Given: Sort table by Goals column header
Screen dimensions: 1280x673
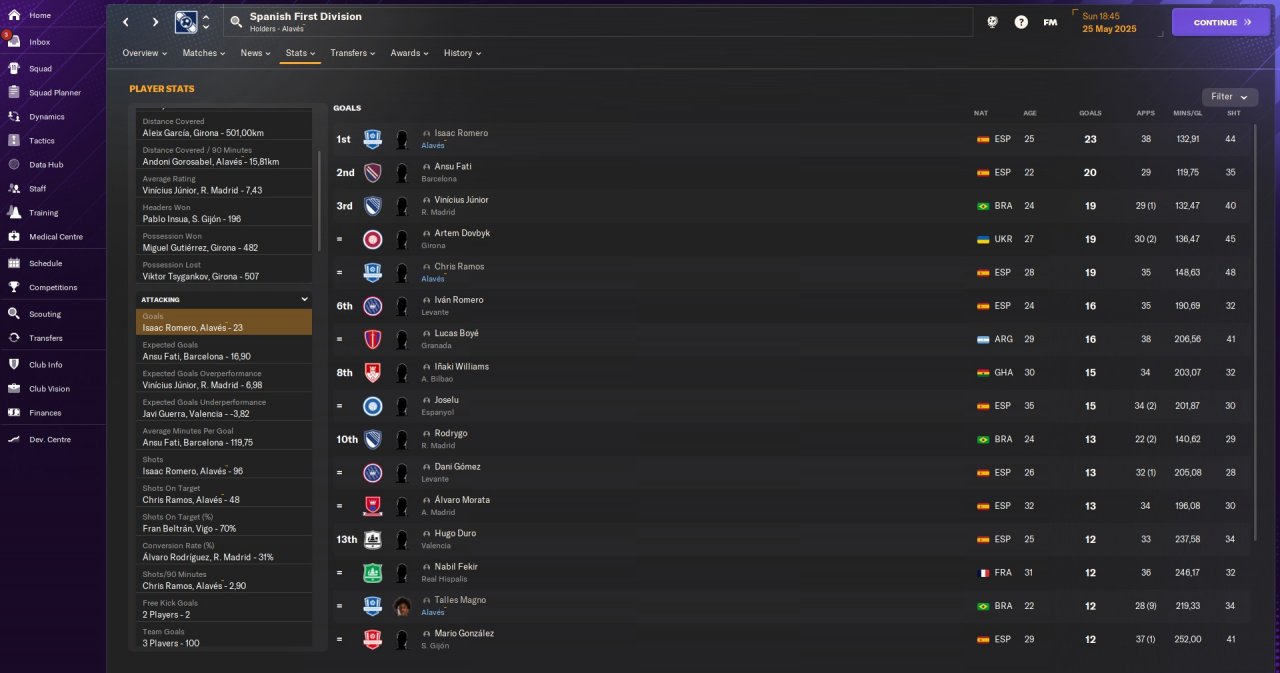Looking at the screenshot, I should point(1090,113).
